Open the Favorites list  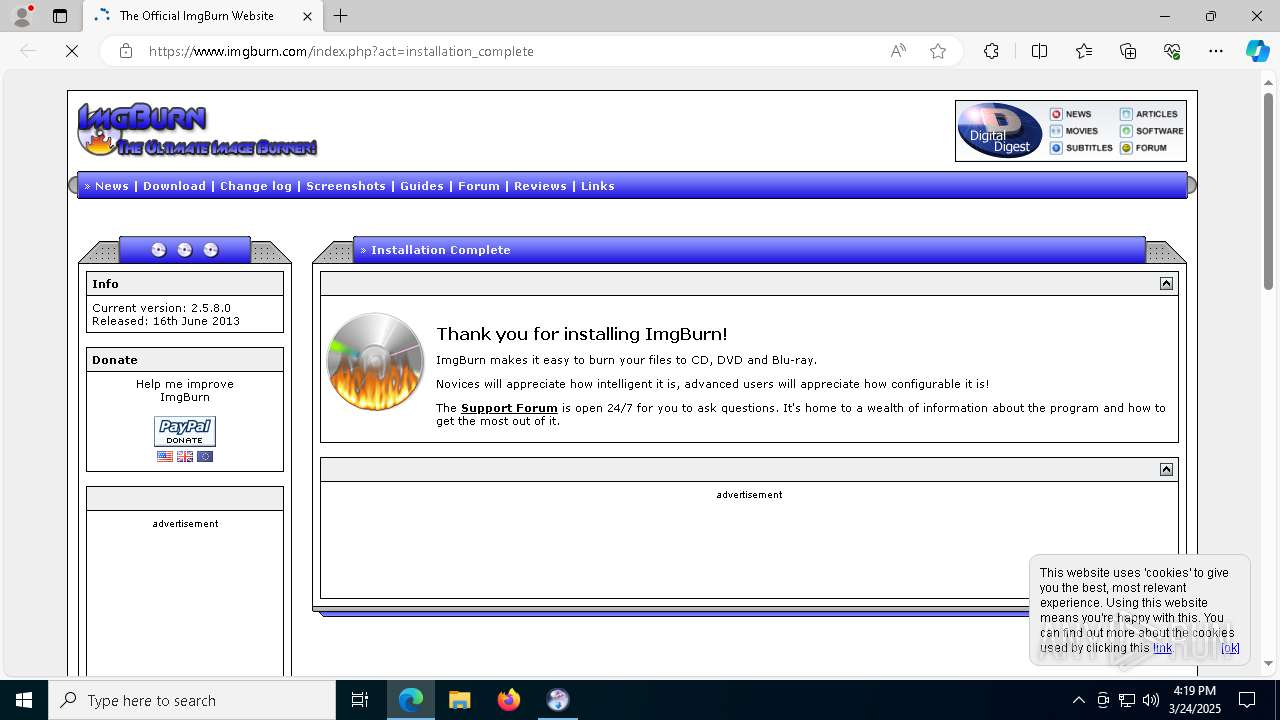click(x=1084, y=51)
